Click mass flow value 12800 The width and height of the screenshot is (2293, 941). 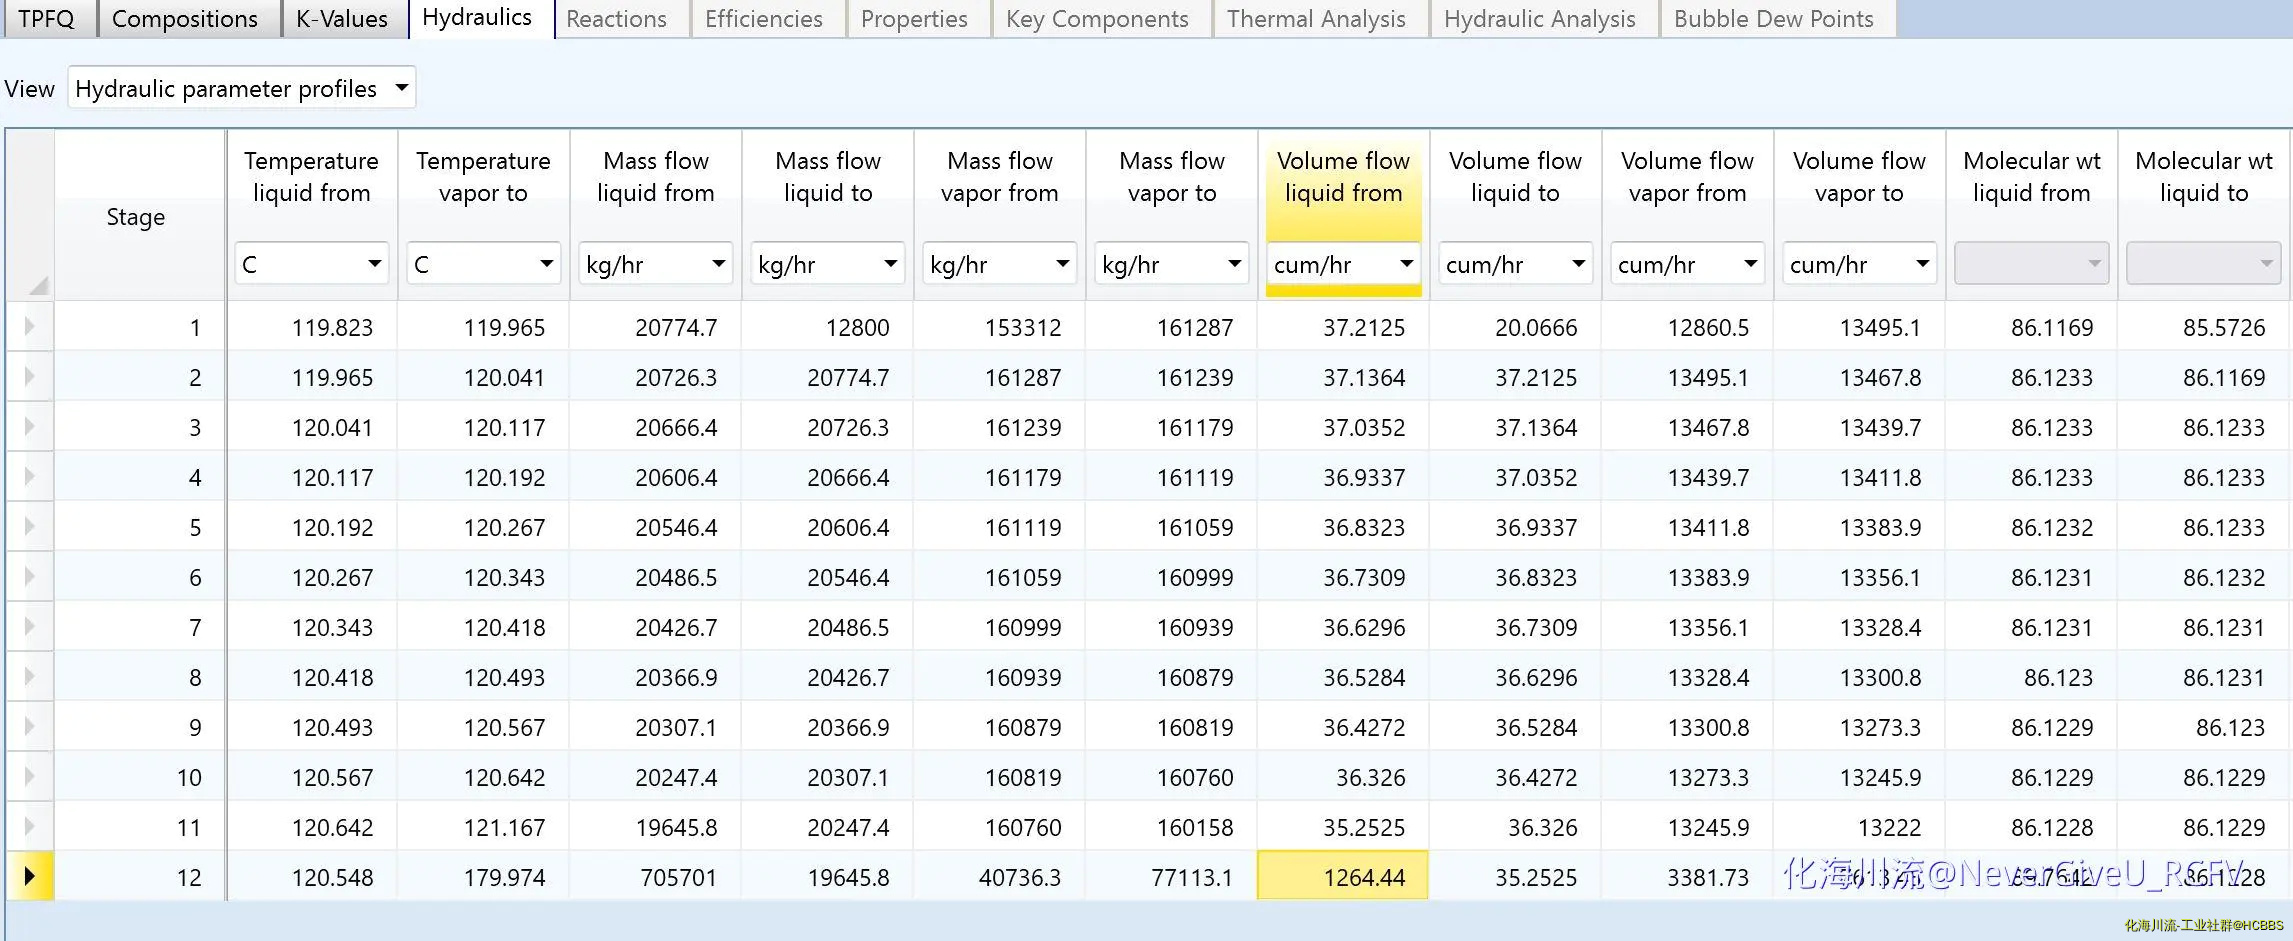click(x=828, y=327)
